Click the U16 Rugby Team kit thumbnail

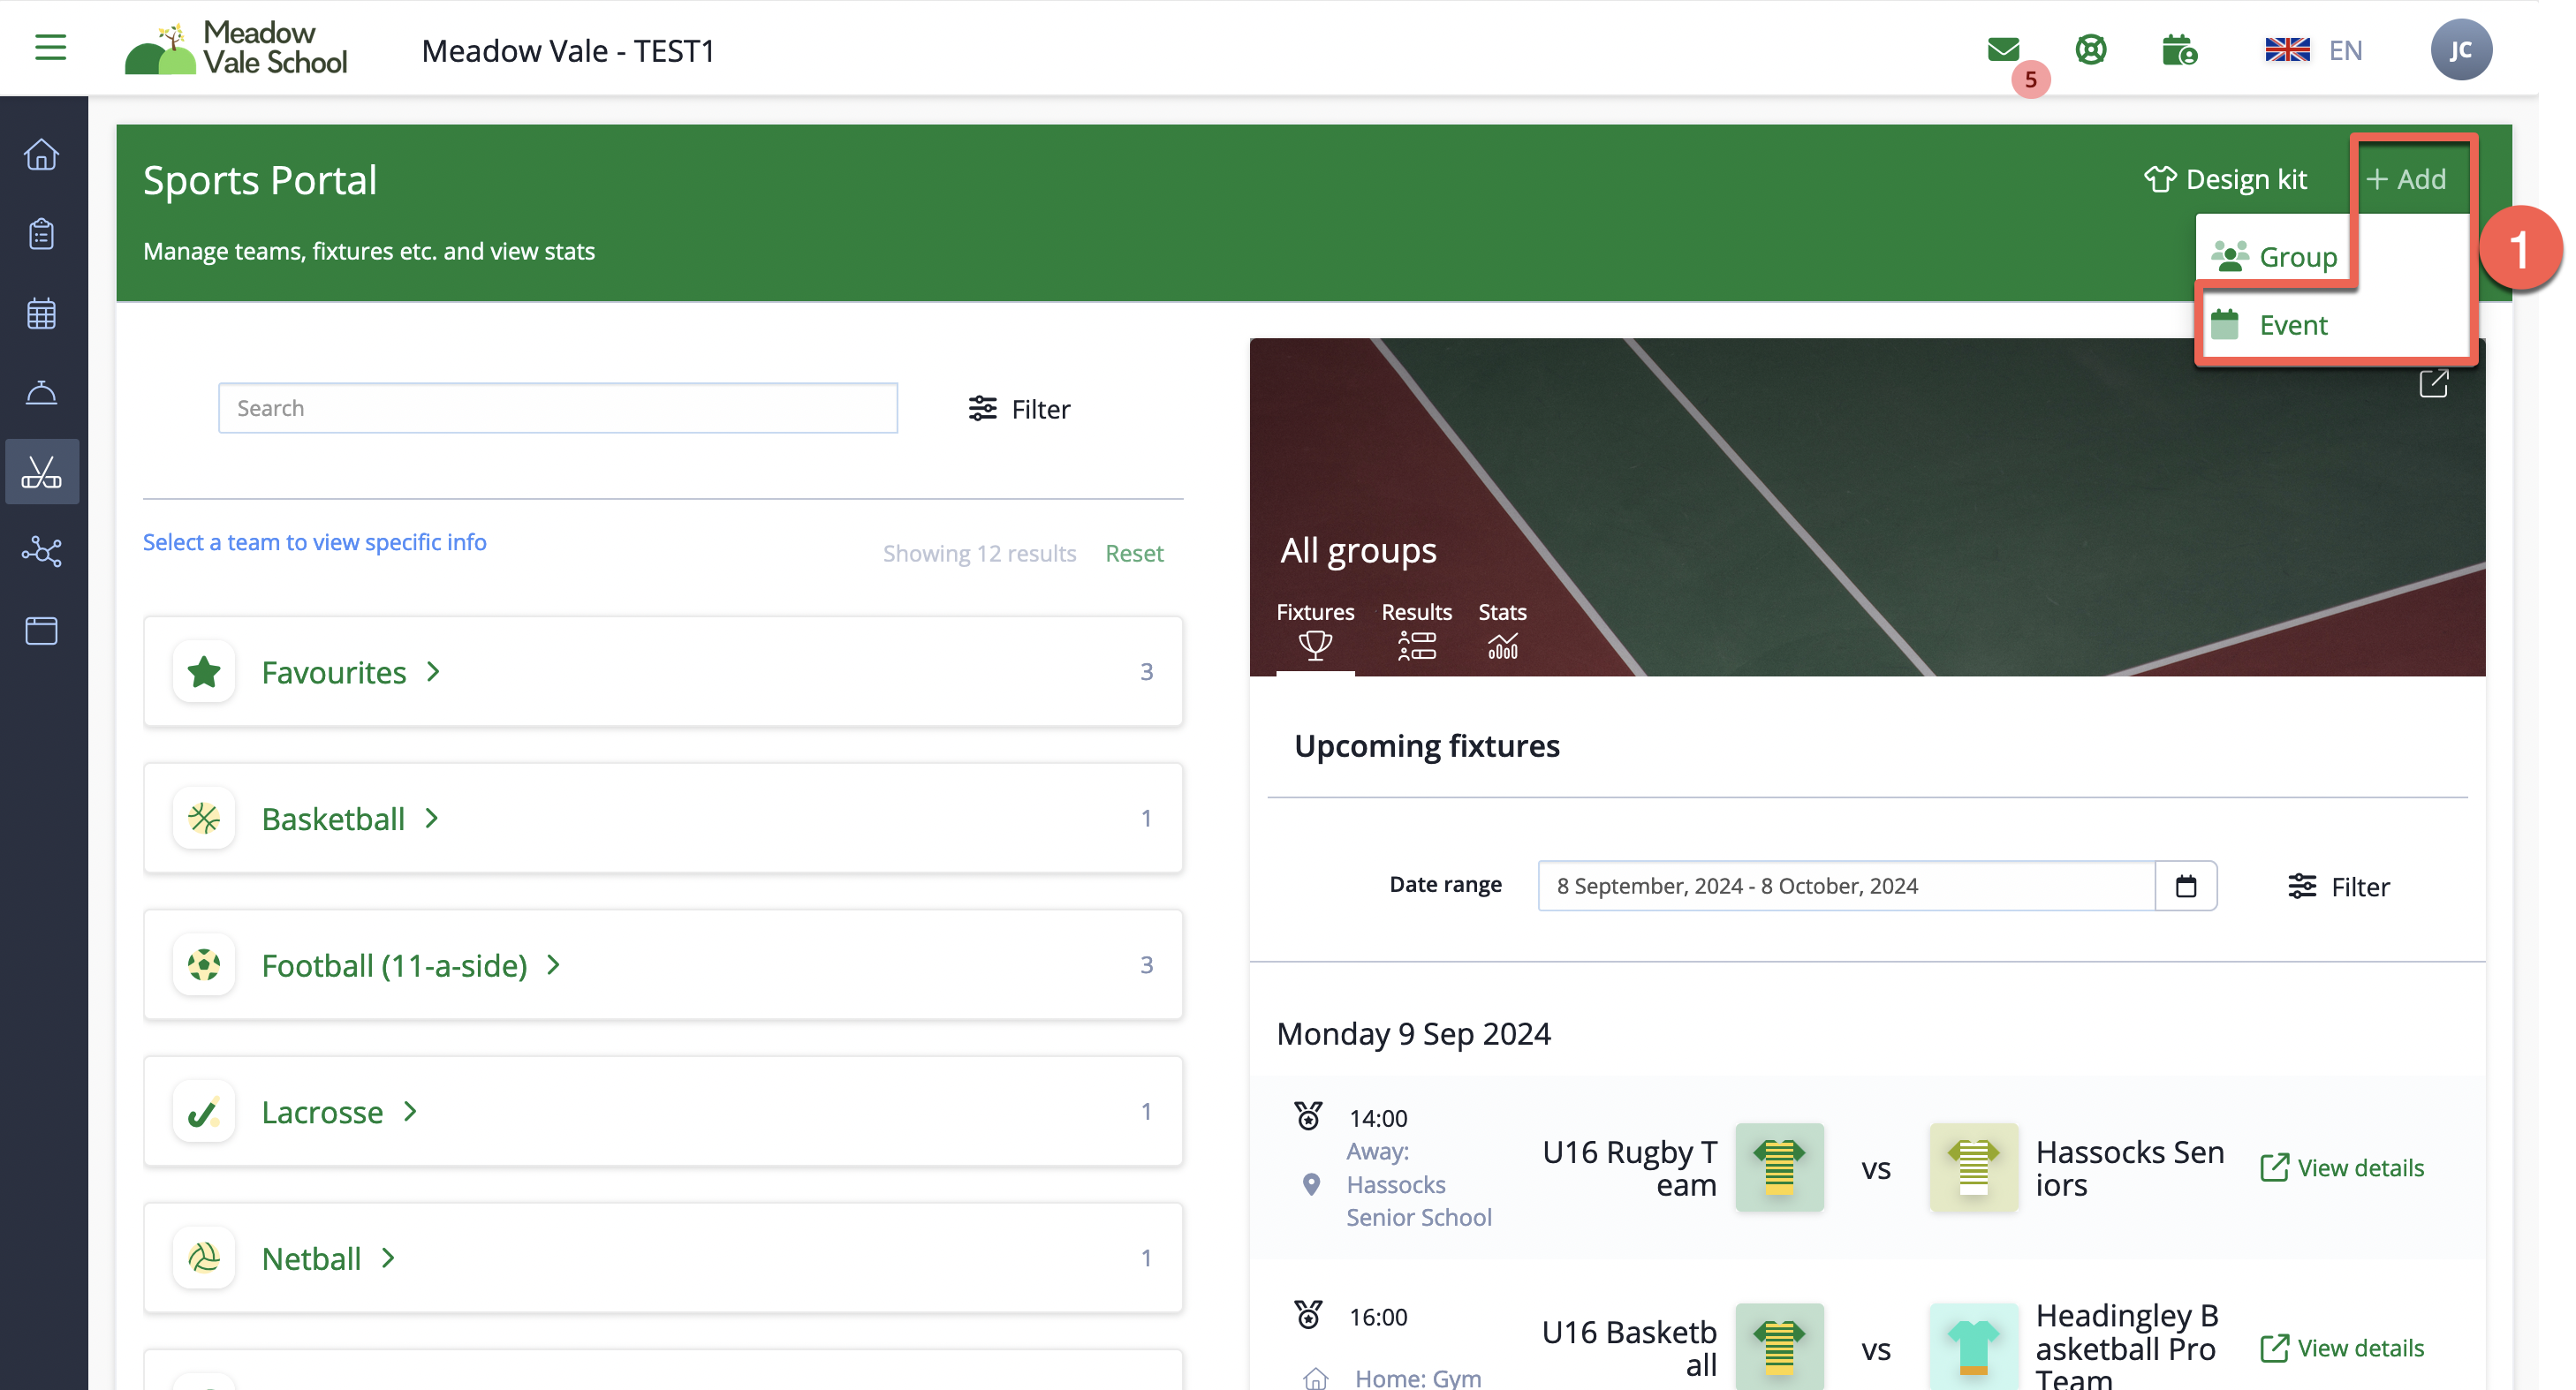1779,1168
